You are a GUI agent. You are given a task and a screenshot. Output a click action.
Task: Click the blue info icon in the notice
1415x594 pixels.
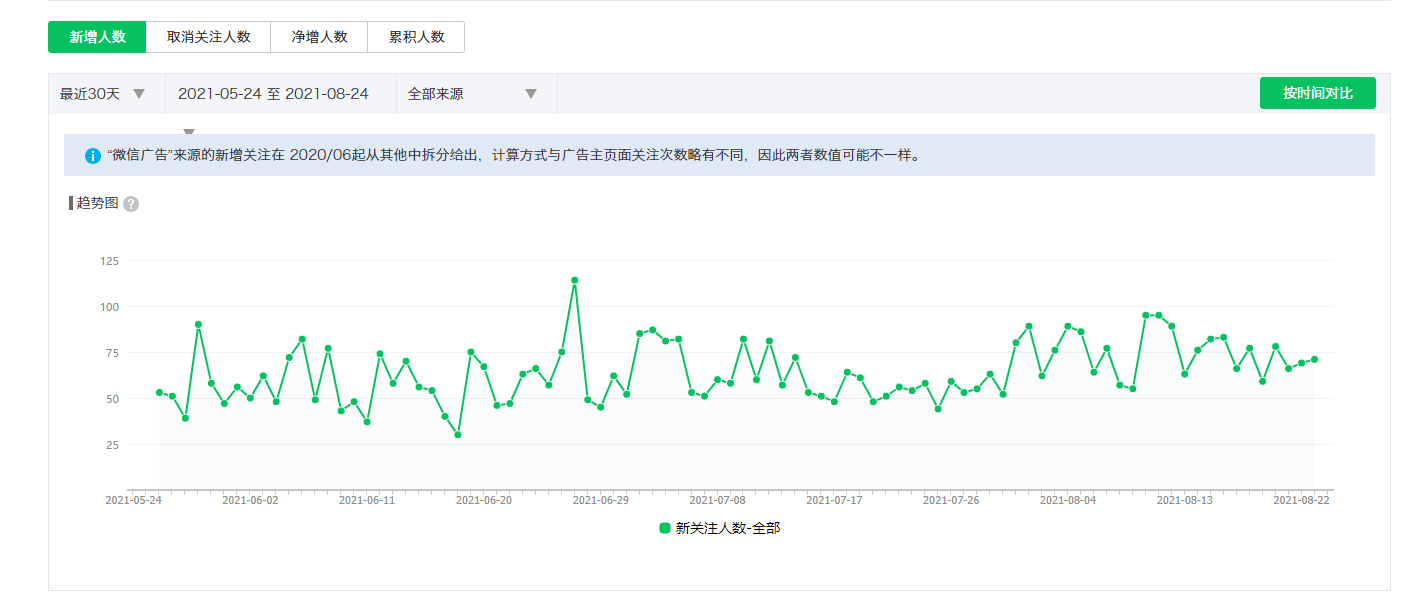tap(92, 156)
